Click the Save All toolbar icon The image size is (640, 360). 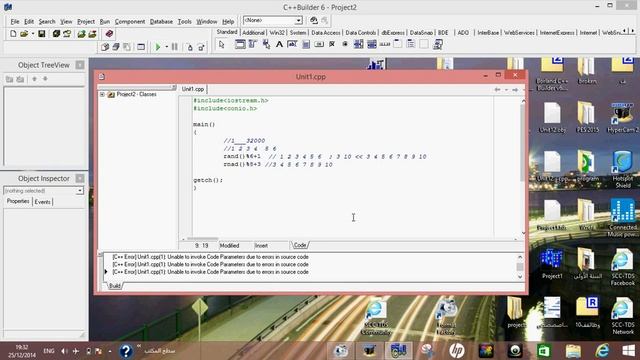pyautogui.click(x=56, y=34)
